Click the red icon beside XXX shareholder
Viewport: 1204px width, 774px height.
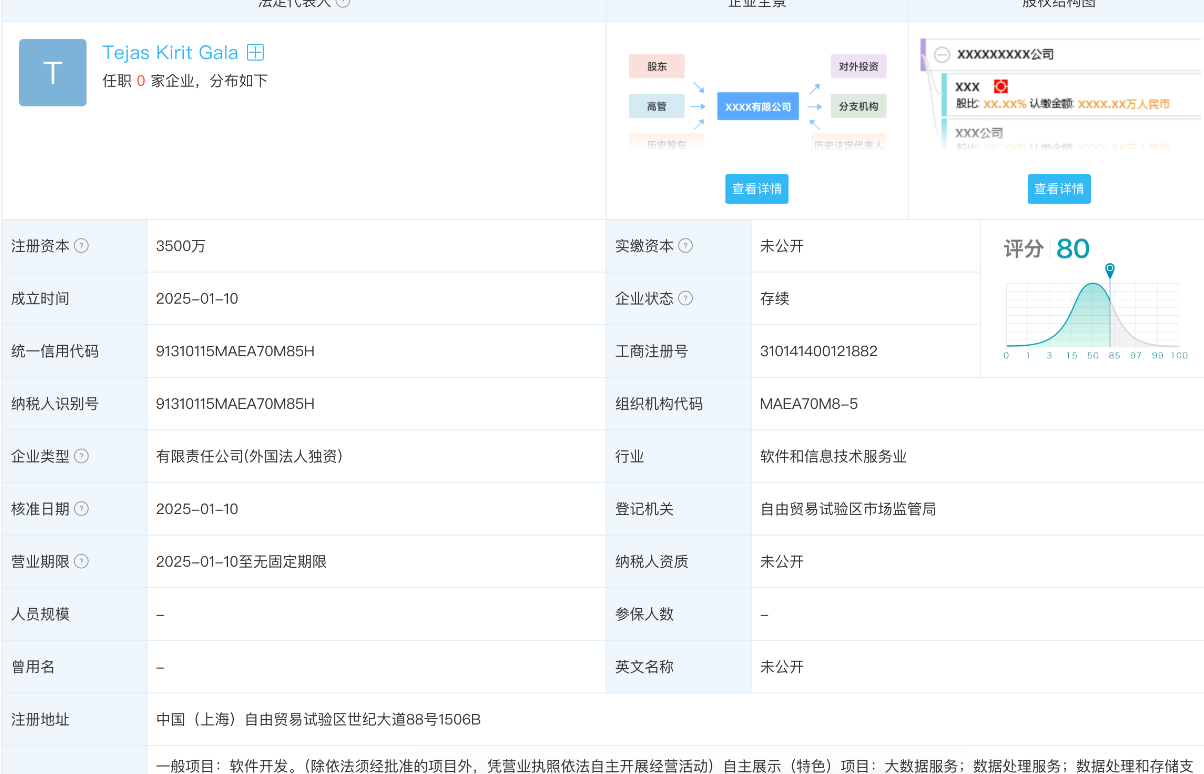pos(1000,87)
